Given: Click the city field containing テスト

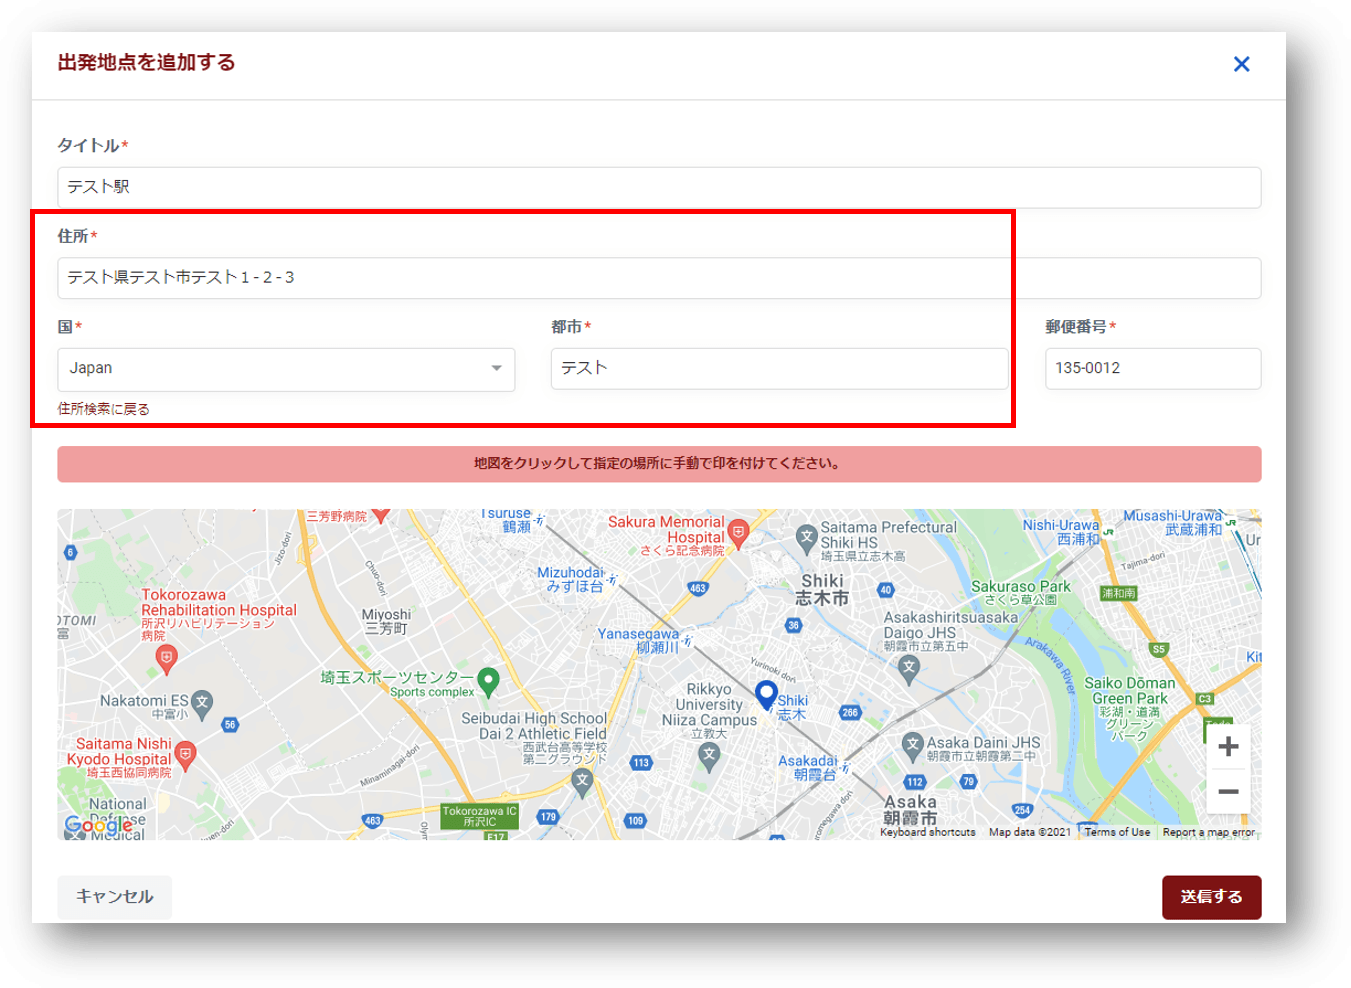Looking at the screenshot, I should click(779, 369).
